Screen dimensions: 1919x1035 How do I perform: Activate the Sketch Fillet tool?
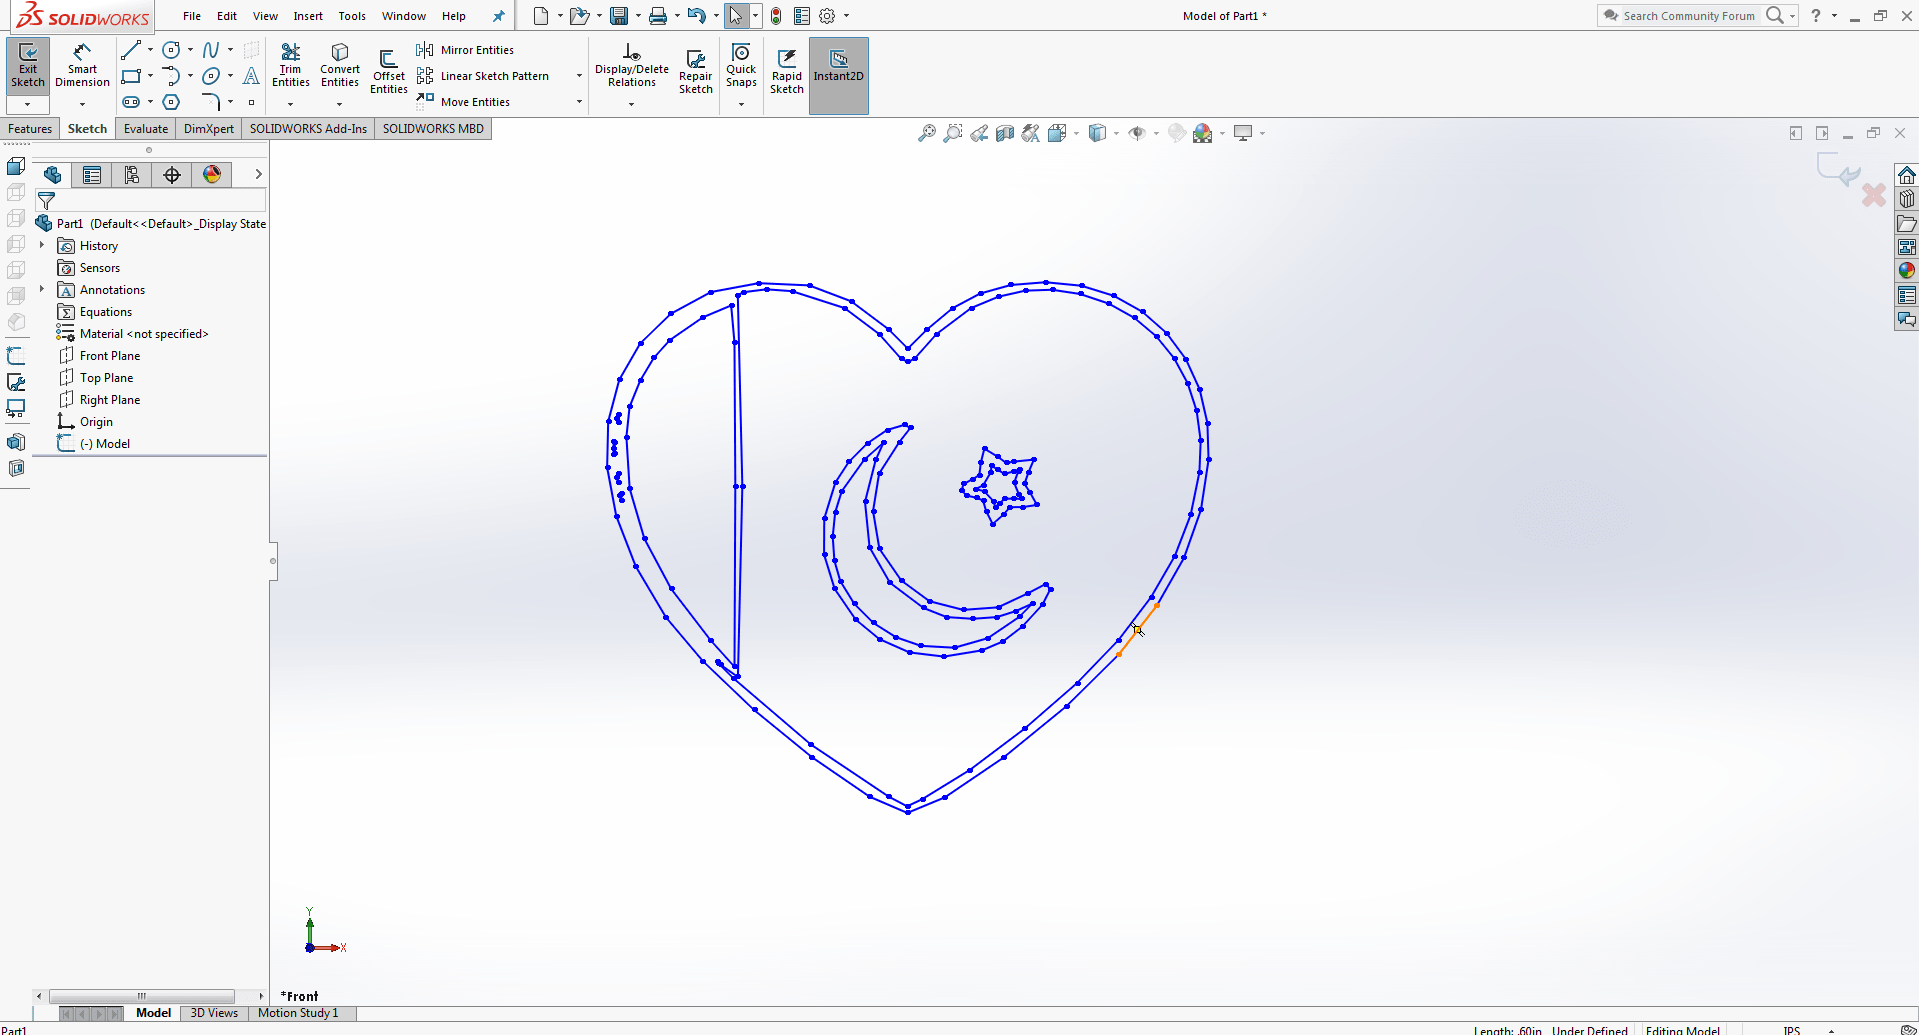coord(211,102)
